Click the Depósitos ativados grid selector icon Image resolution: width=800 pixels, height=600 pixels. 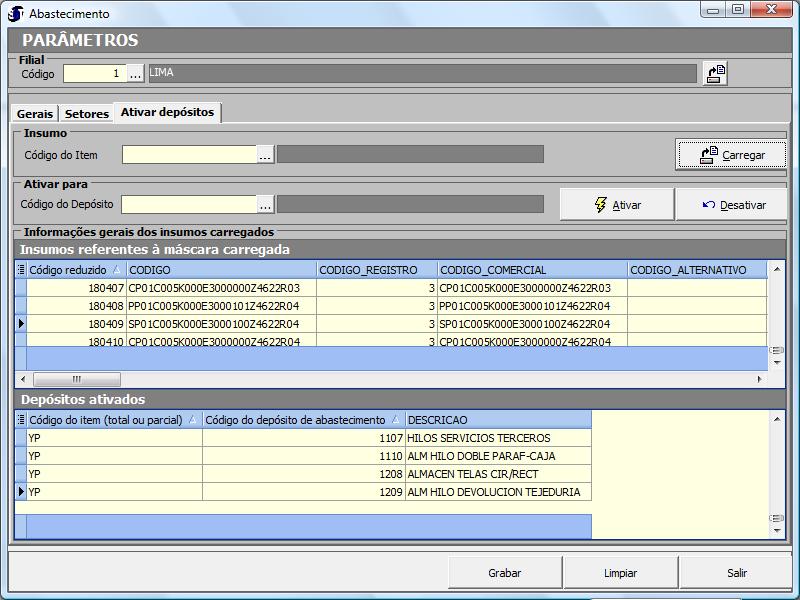coord(20,420)
